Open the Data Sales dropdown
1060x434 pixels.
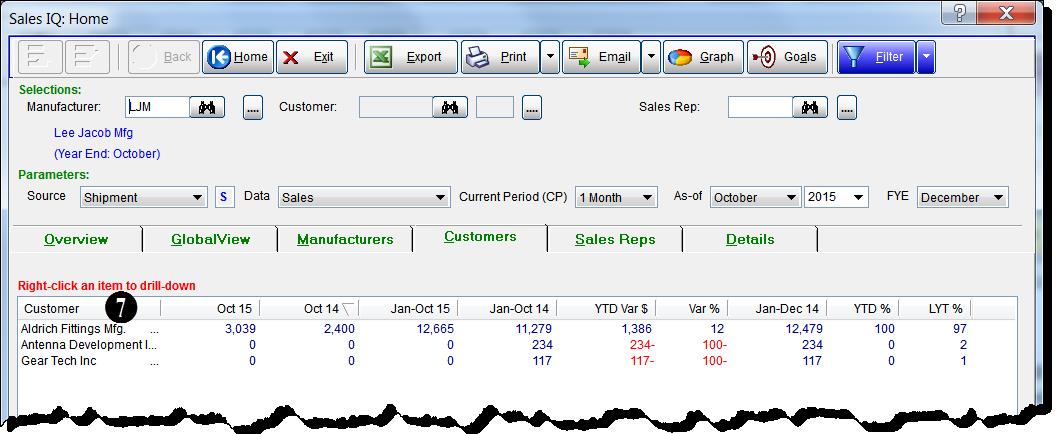(364, 197)
